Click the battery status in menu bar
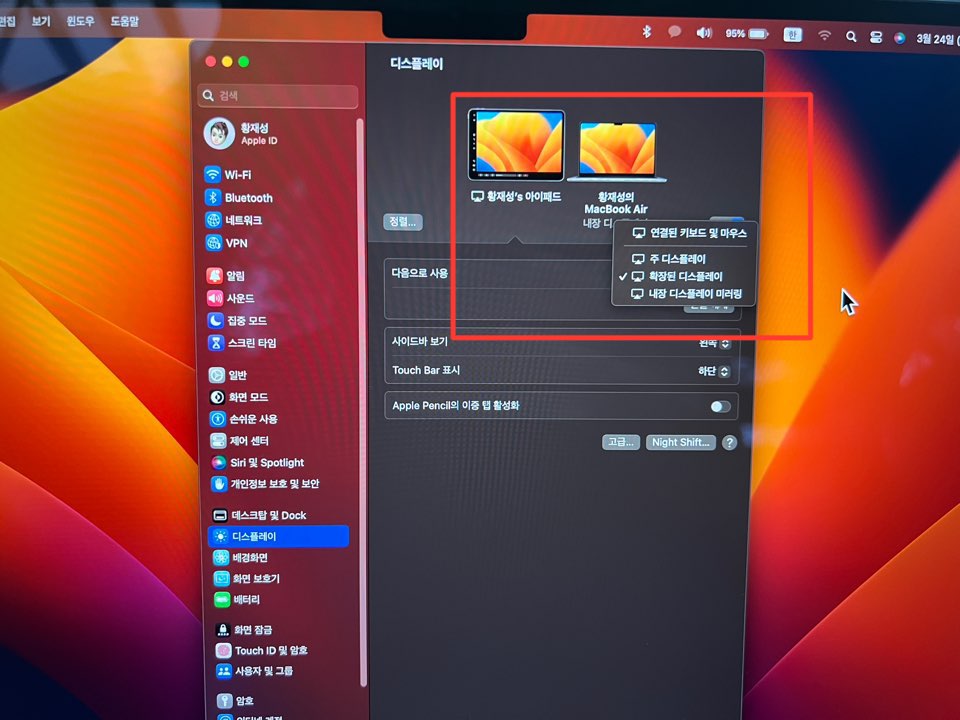 click(746, 34)
